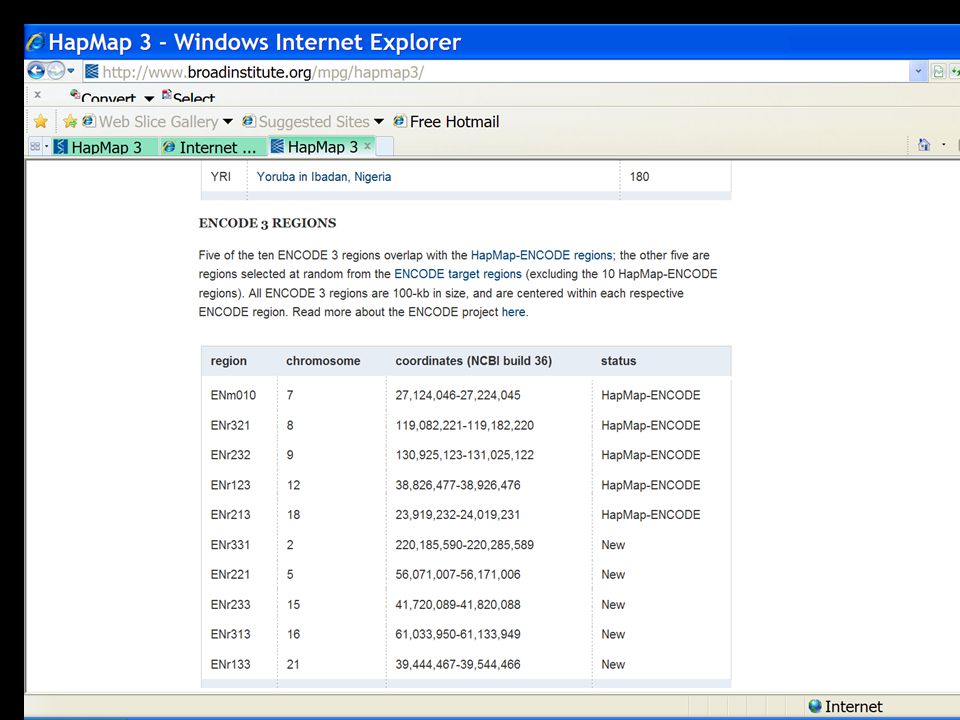Click the ENr321 region cell
The height and width of the screenshot is (720, 960).
[230, 426]
